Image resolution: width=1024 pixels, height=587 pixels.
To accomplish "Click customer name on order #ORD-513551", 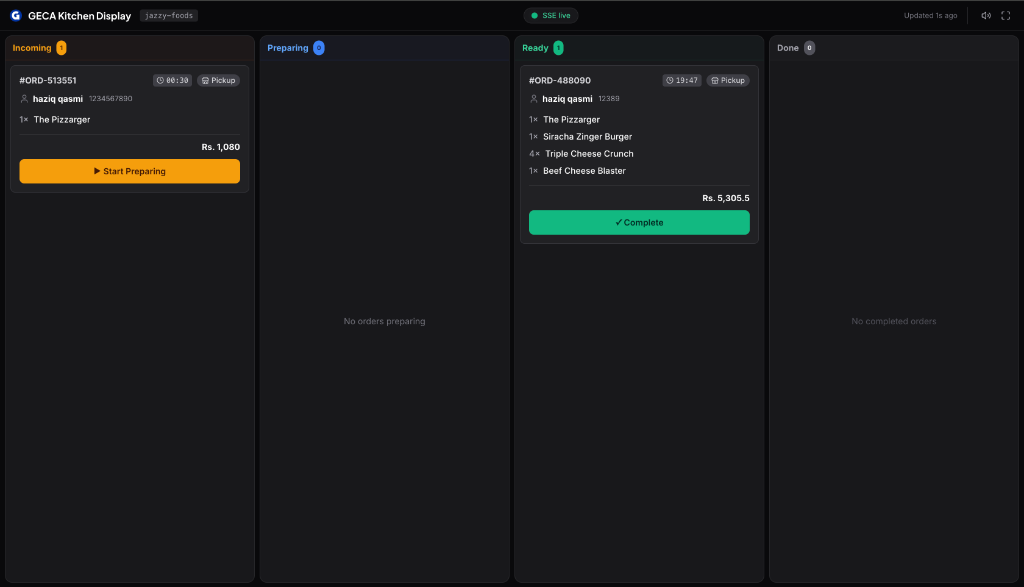I will pos(57,99).
